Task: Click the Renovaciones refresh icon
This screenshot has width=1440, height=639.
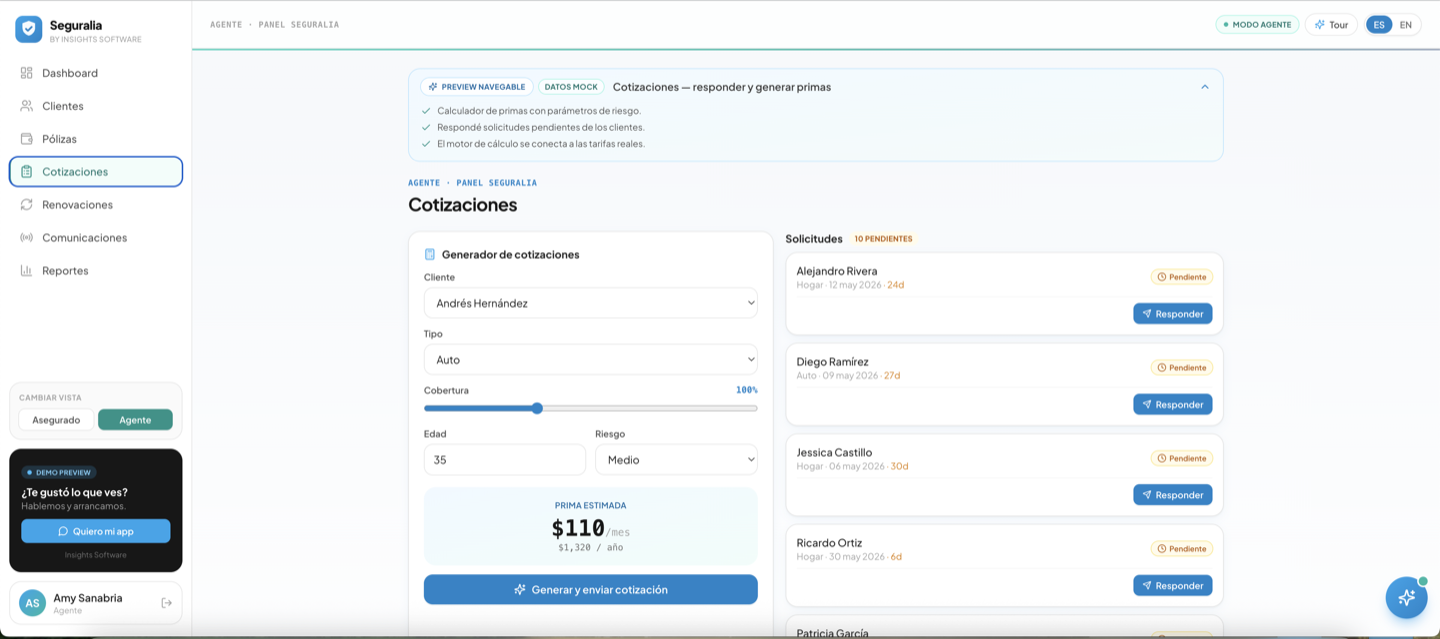Action: [27, 205]
